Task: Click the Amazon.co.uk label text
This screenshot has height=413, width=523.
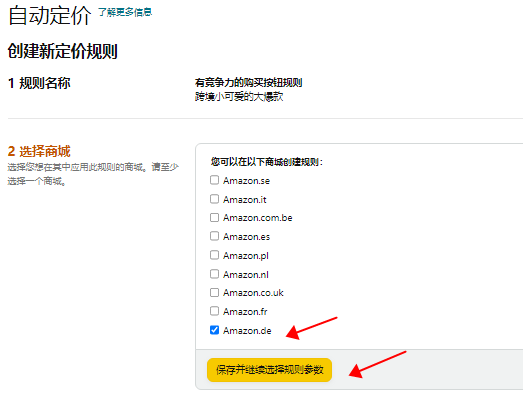Action: [x=253, y=293]
